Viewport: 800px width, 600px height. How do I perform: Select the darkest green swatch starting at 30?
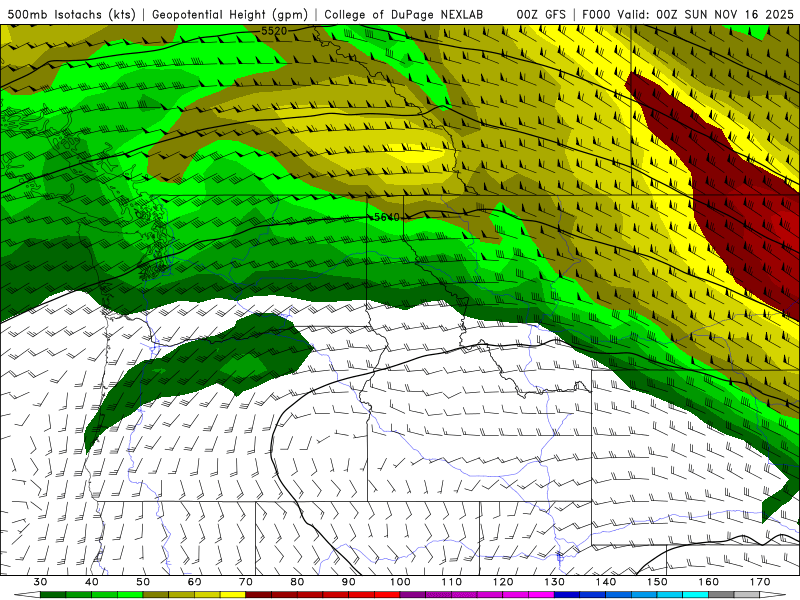53,594
